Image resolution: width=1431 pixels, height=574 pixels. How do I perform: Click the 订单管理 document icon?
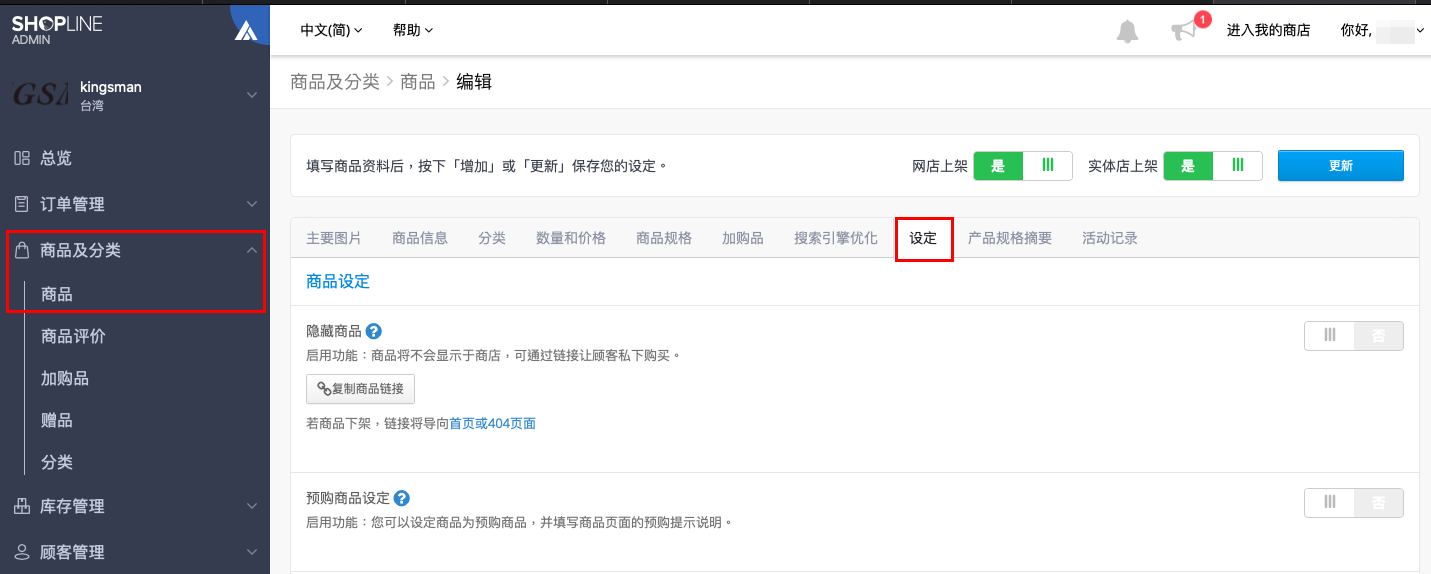(22, 204)
